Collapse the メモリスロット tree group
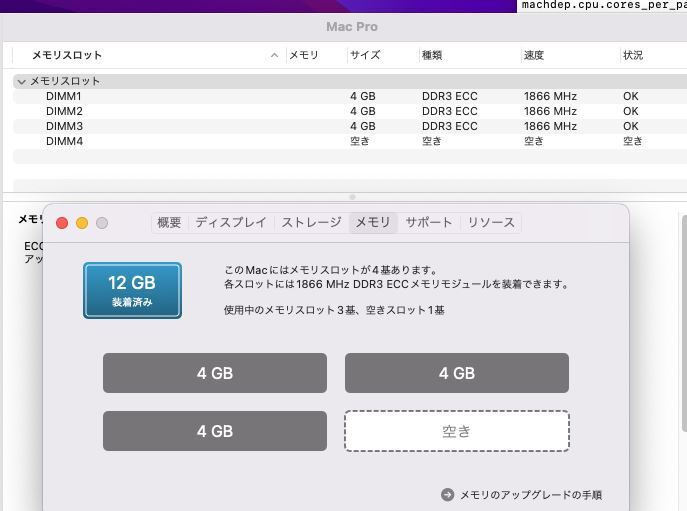Screen dimensions: 687x511 coord(21,82)
